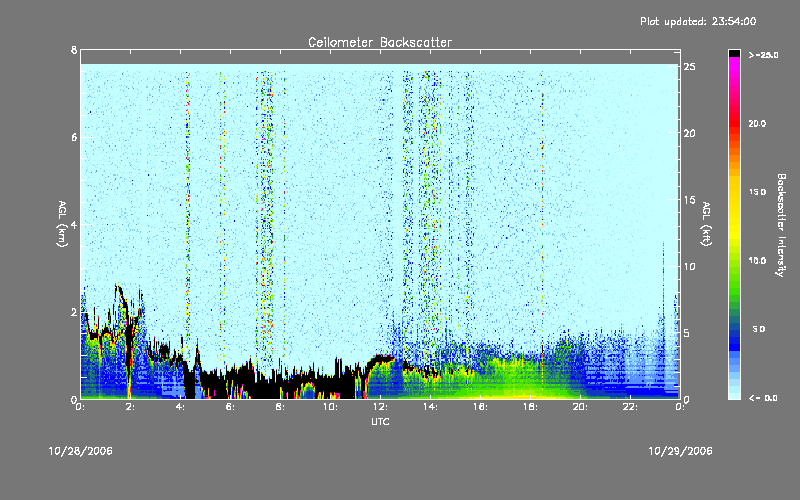Click the 10.0 colorbar tick label
This screenshot has width=800, height=500.
[x=757, y=261]
